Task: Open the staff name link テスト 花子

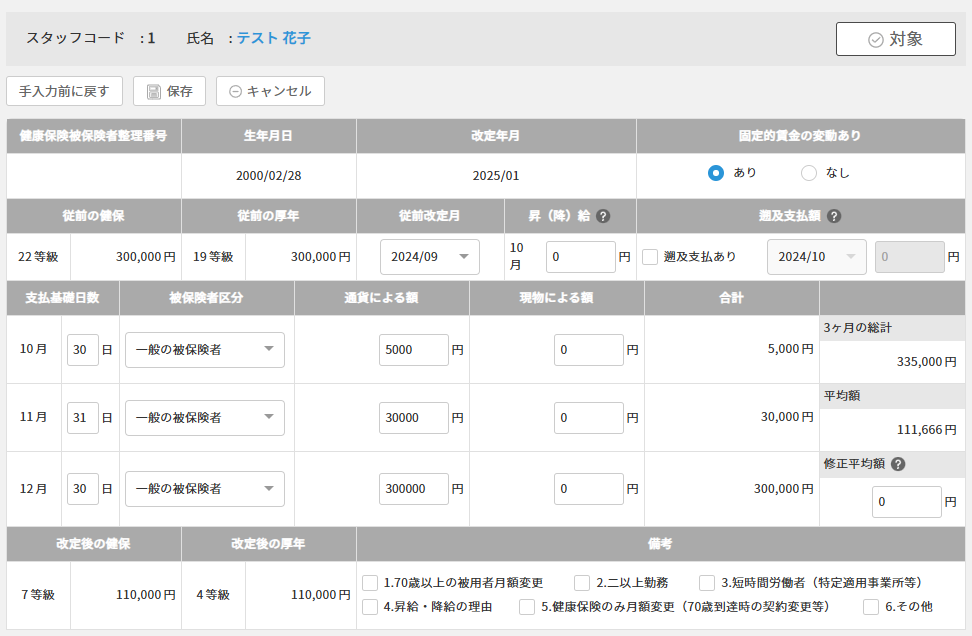Action: click(x=273, y=39)
